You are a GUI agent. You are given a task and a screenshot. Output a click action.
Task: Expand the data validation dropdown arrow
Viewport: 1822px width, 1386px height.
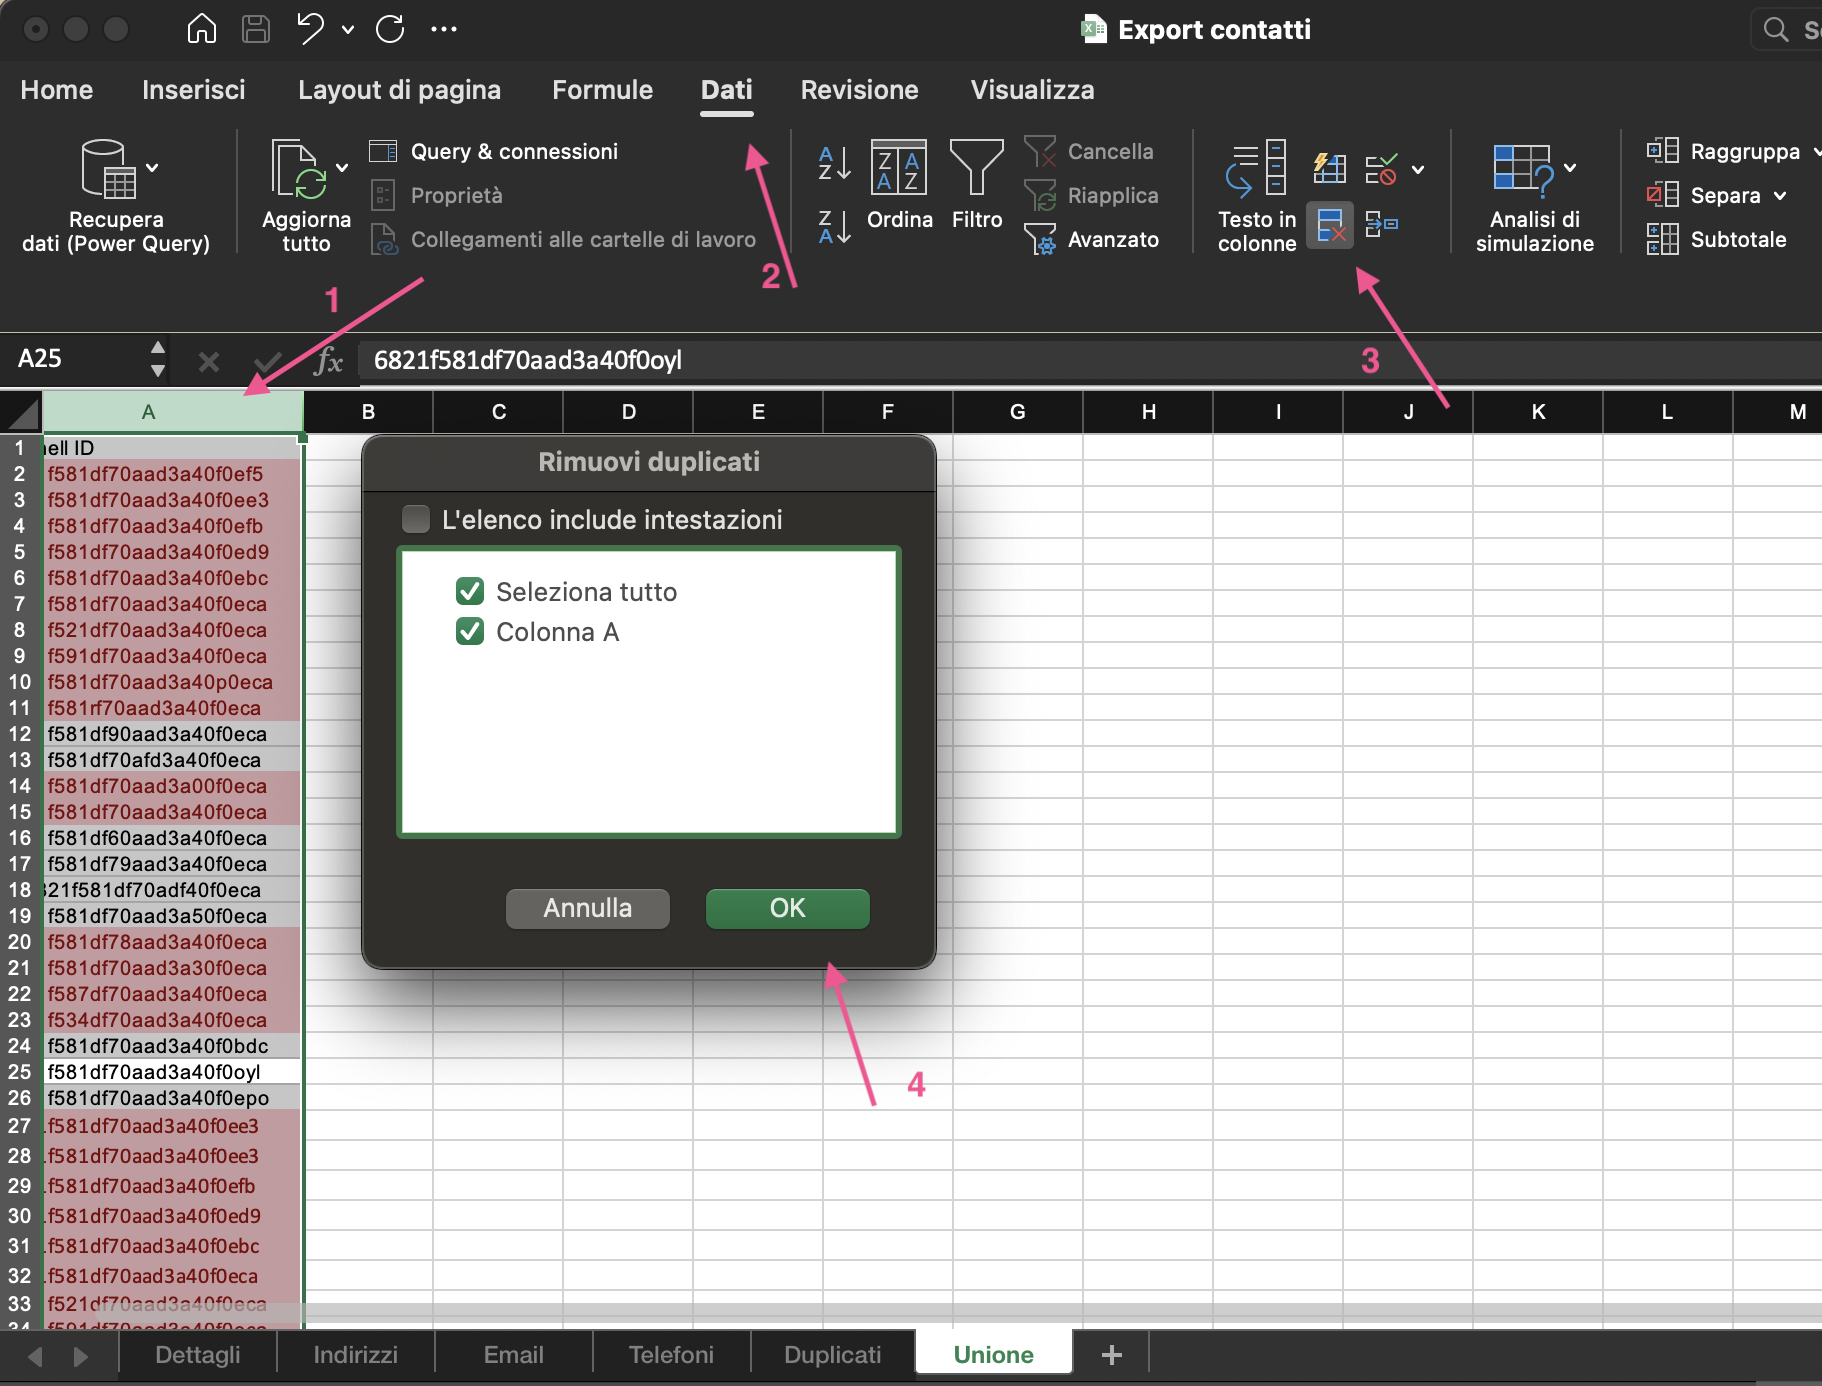point(1418,169)
